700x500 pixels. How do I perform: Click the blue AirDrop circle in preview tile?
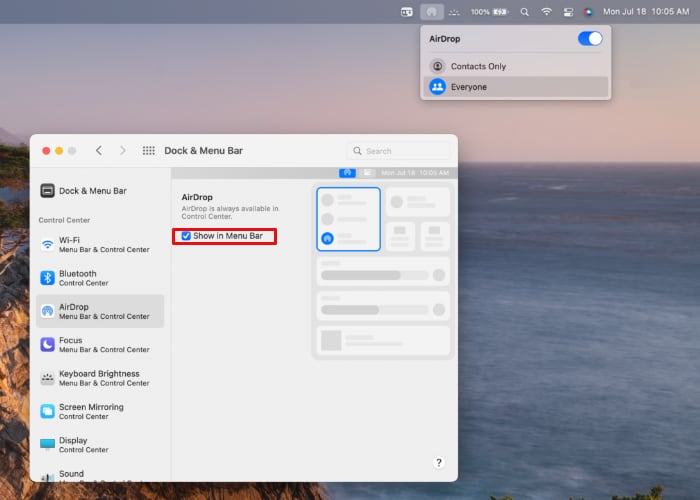pyautogui.click(x=327, y=238)
